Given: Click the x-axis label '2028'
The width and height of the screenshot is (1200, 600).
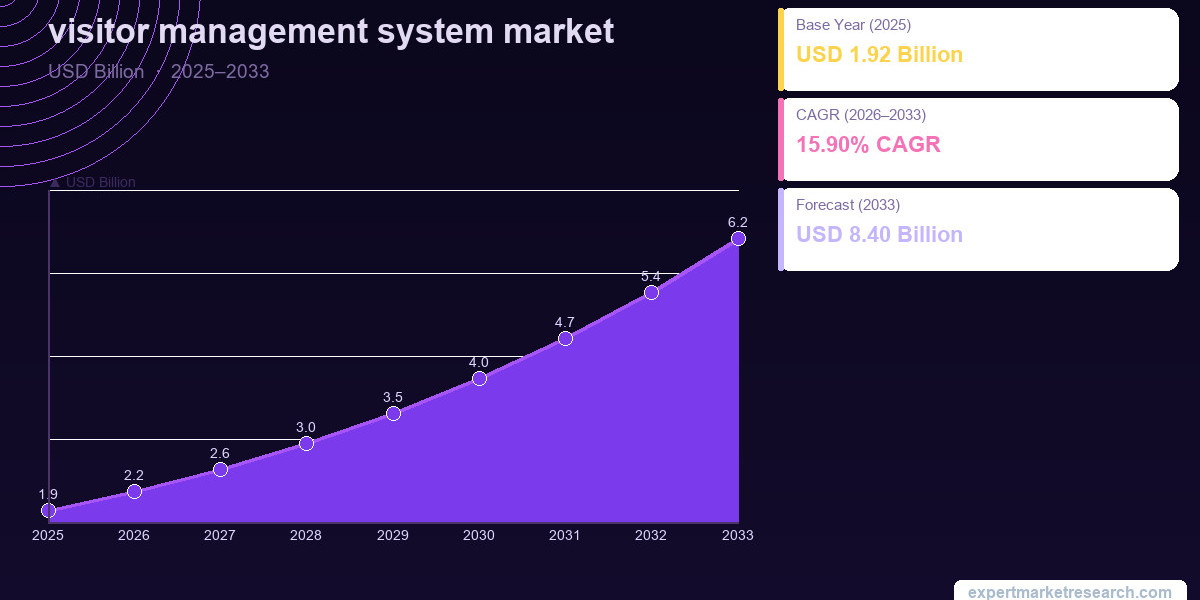Looking at the screenshot, I should (x=306, y=535).
